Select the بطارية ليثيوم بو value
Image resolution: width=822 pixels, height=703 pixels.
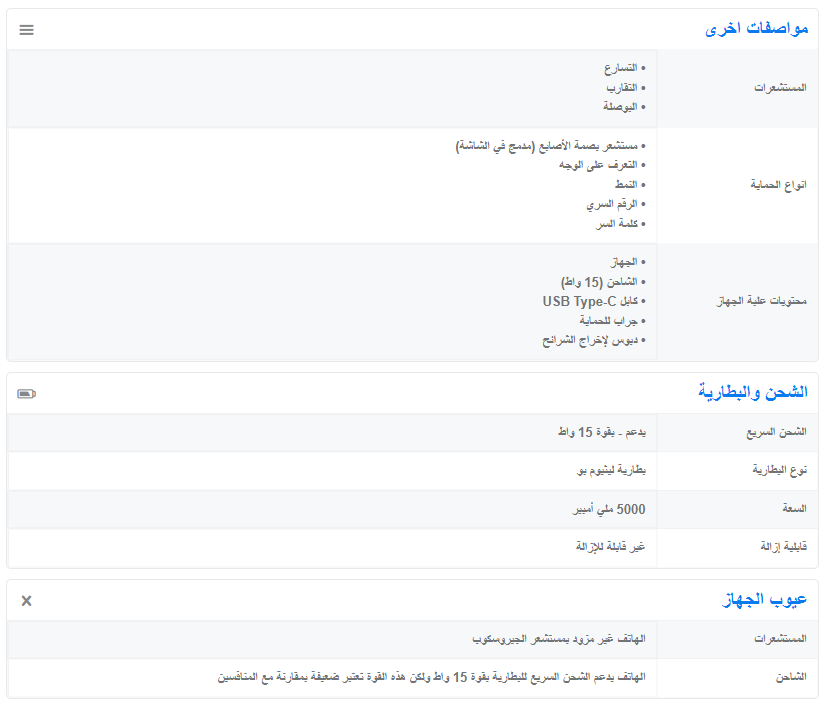click(610, 470)
